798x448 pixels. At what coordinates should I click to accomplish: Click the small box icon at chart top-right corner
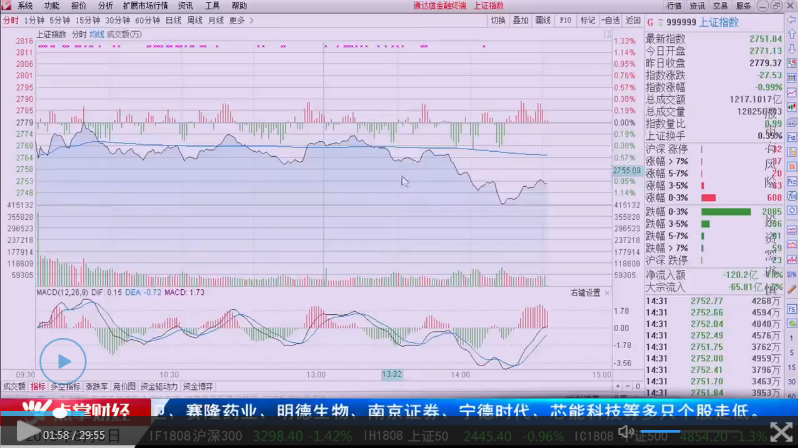coord(607,34)
